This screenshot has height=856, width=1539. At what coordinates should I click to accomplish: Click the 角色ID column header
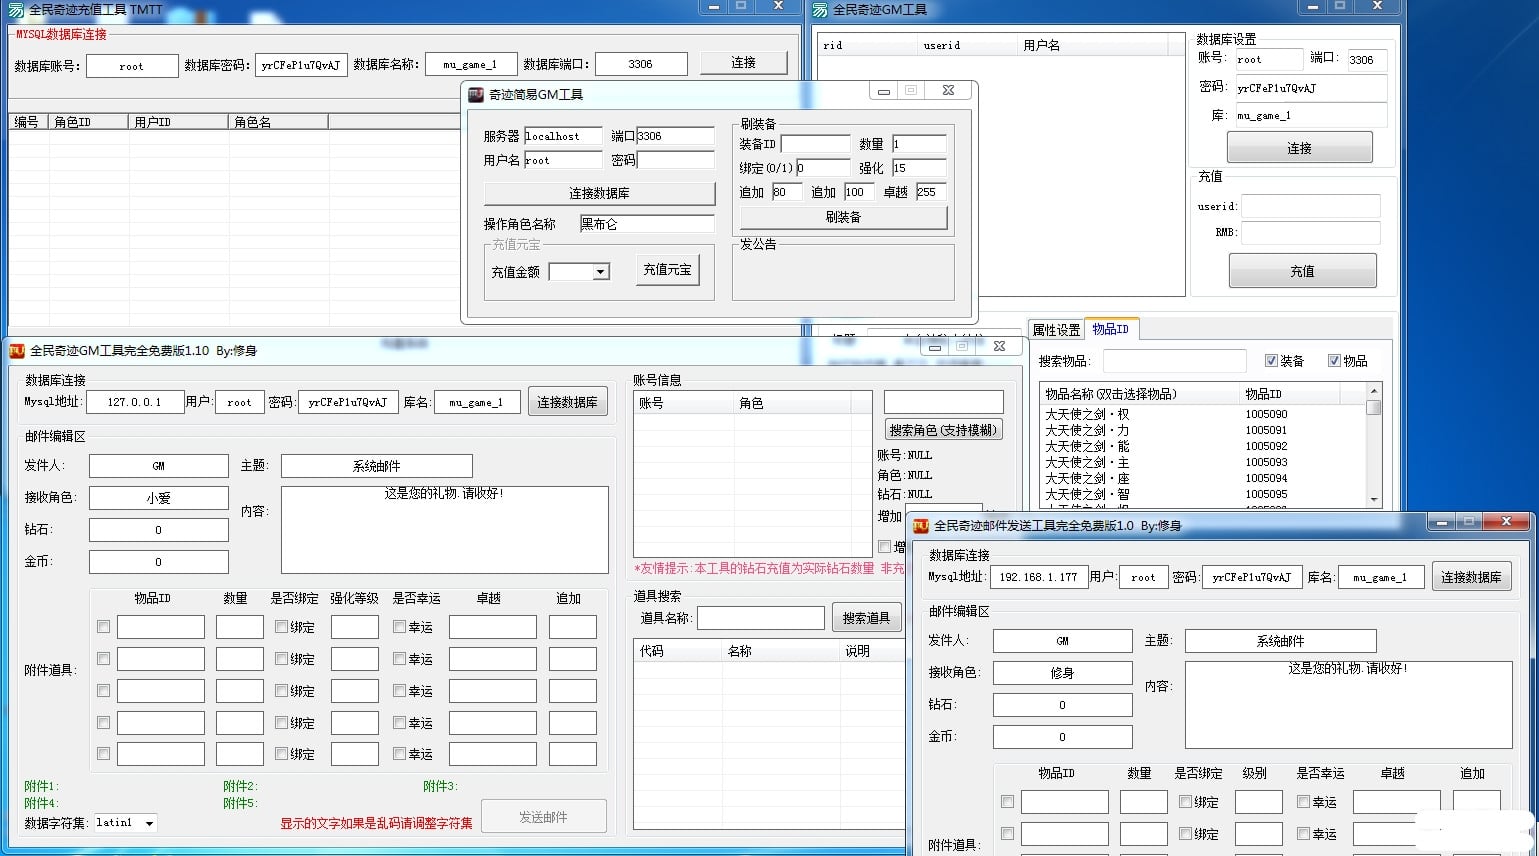tap(89, 122)
